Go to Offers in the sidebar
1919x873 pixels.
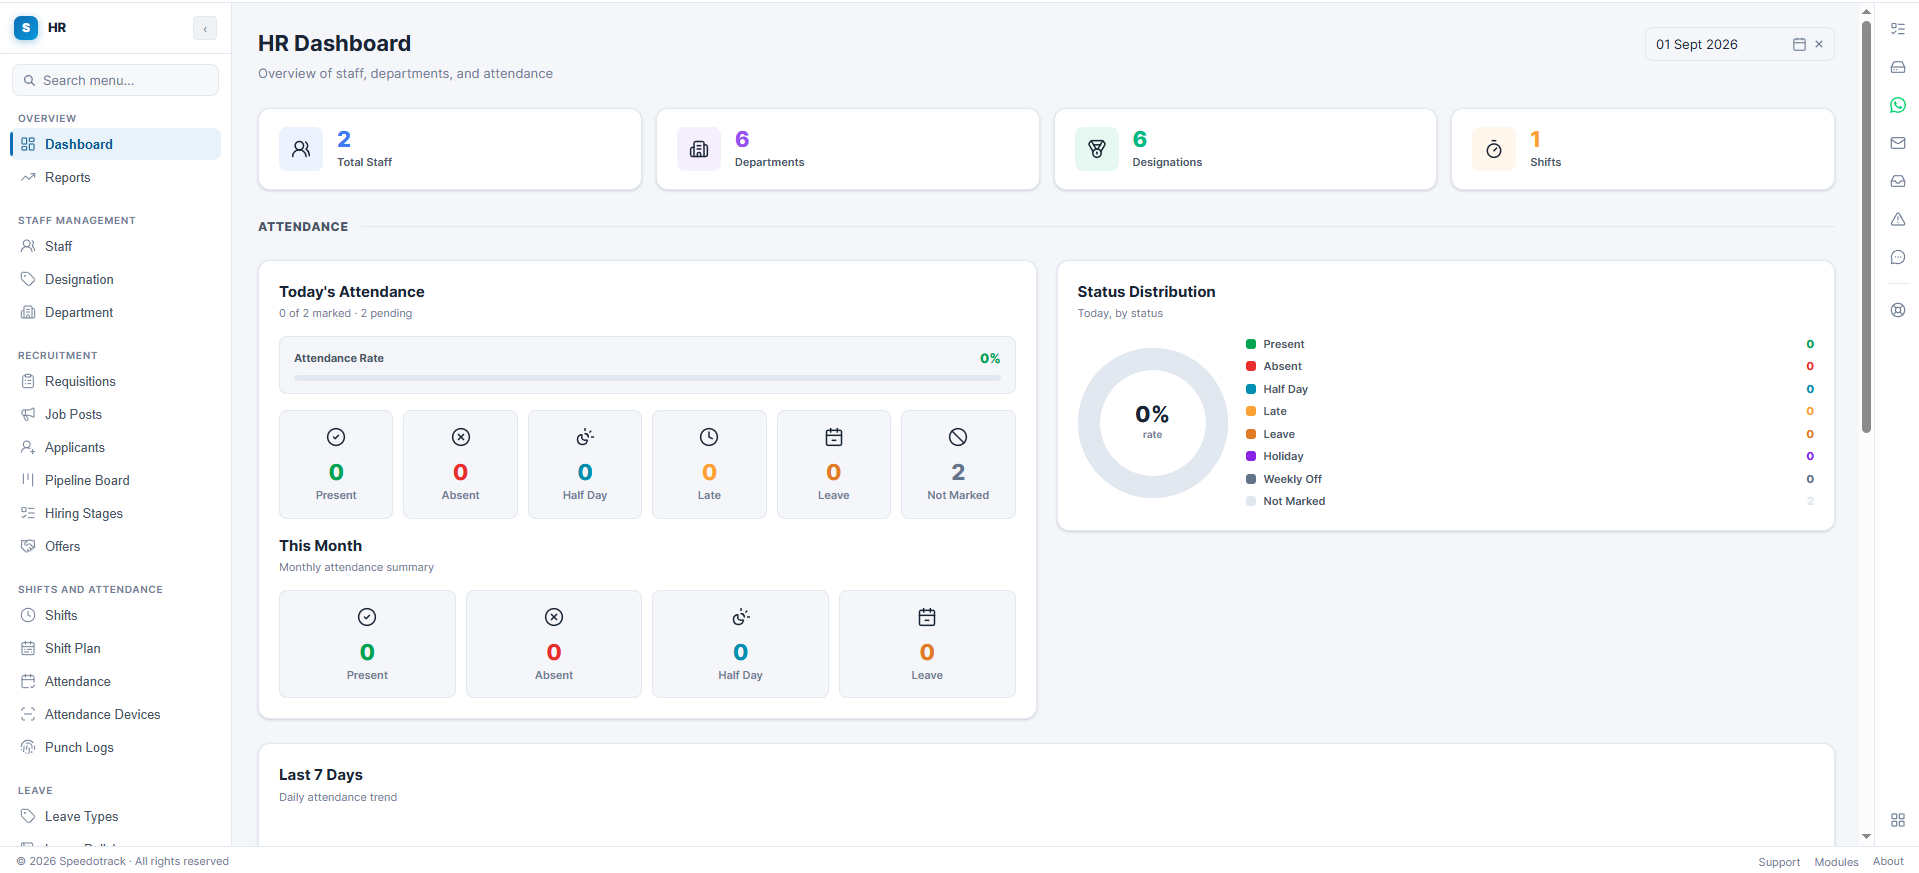pyautogui.click(x=115, y=546)
